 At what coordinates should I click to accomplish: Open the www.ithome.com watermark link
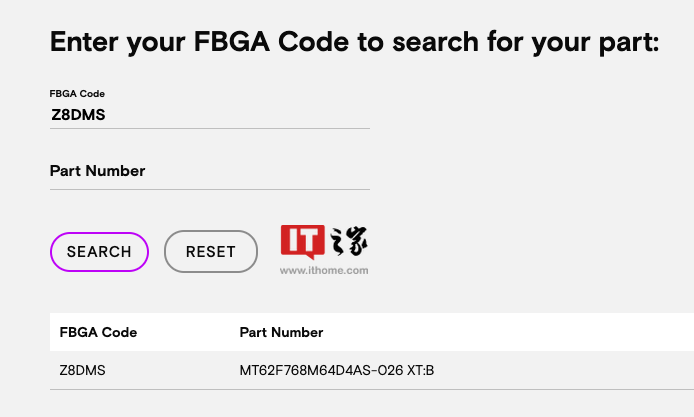pyautogui.click(x=324, y=270)
